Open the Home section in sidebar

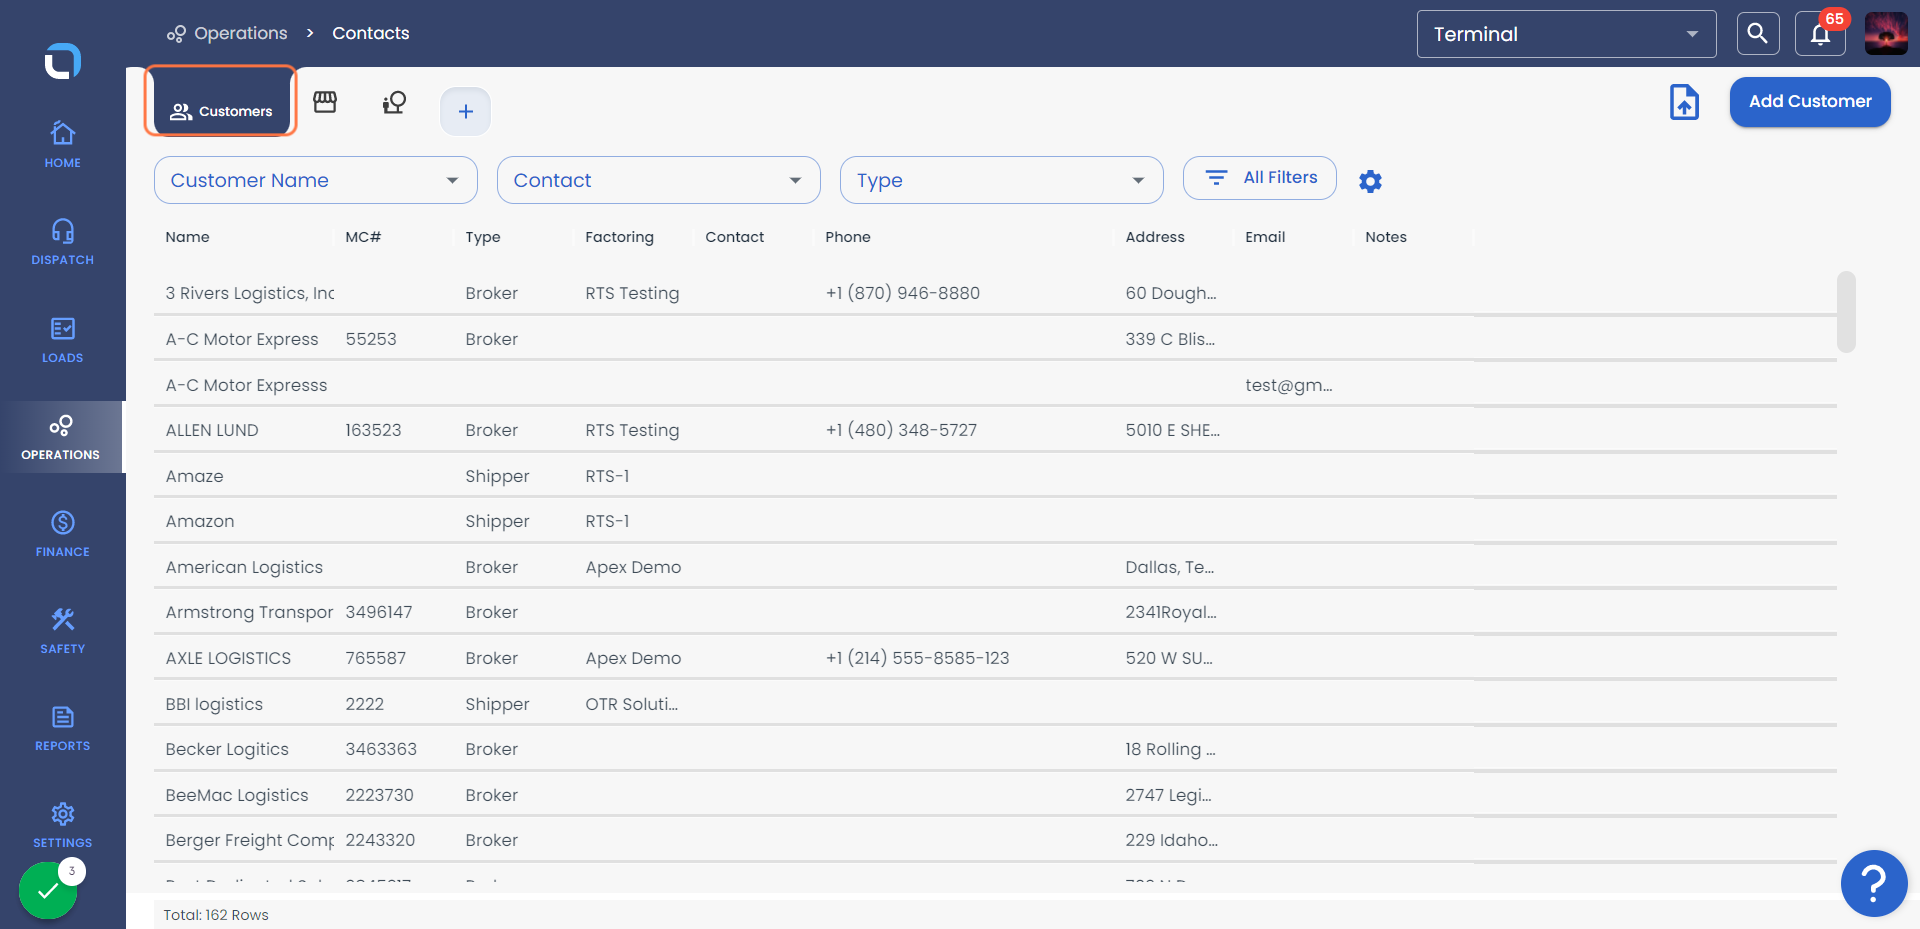[x=62, y=144]
